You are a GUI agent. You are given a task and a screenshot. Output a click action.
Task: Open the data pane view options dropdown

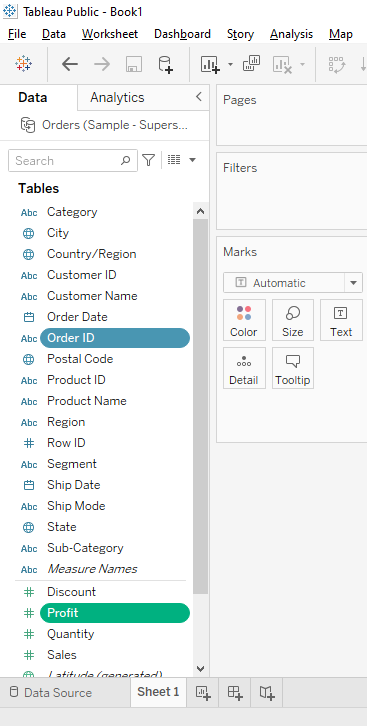coord(193,160)
